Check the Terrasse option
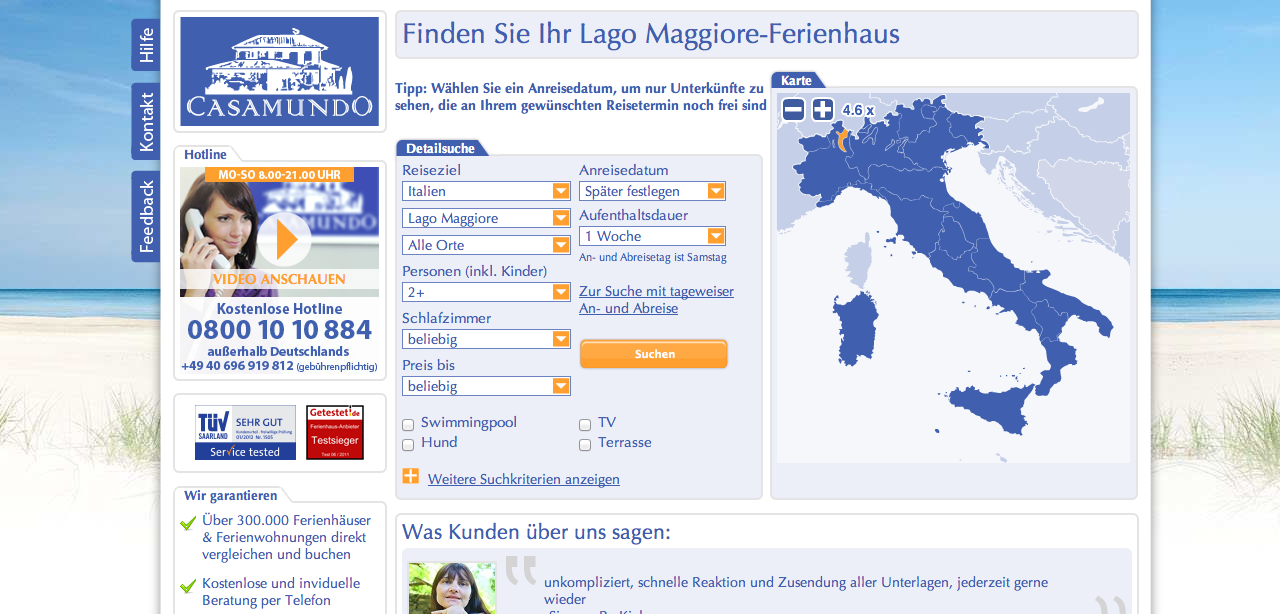The width and height of the screenshot is (1280, 614). (585, 444)
